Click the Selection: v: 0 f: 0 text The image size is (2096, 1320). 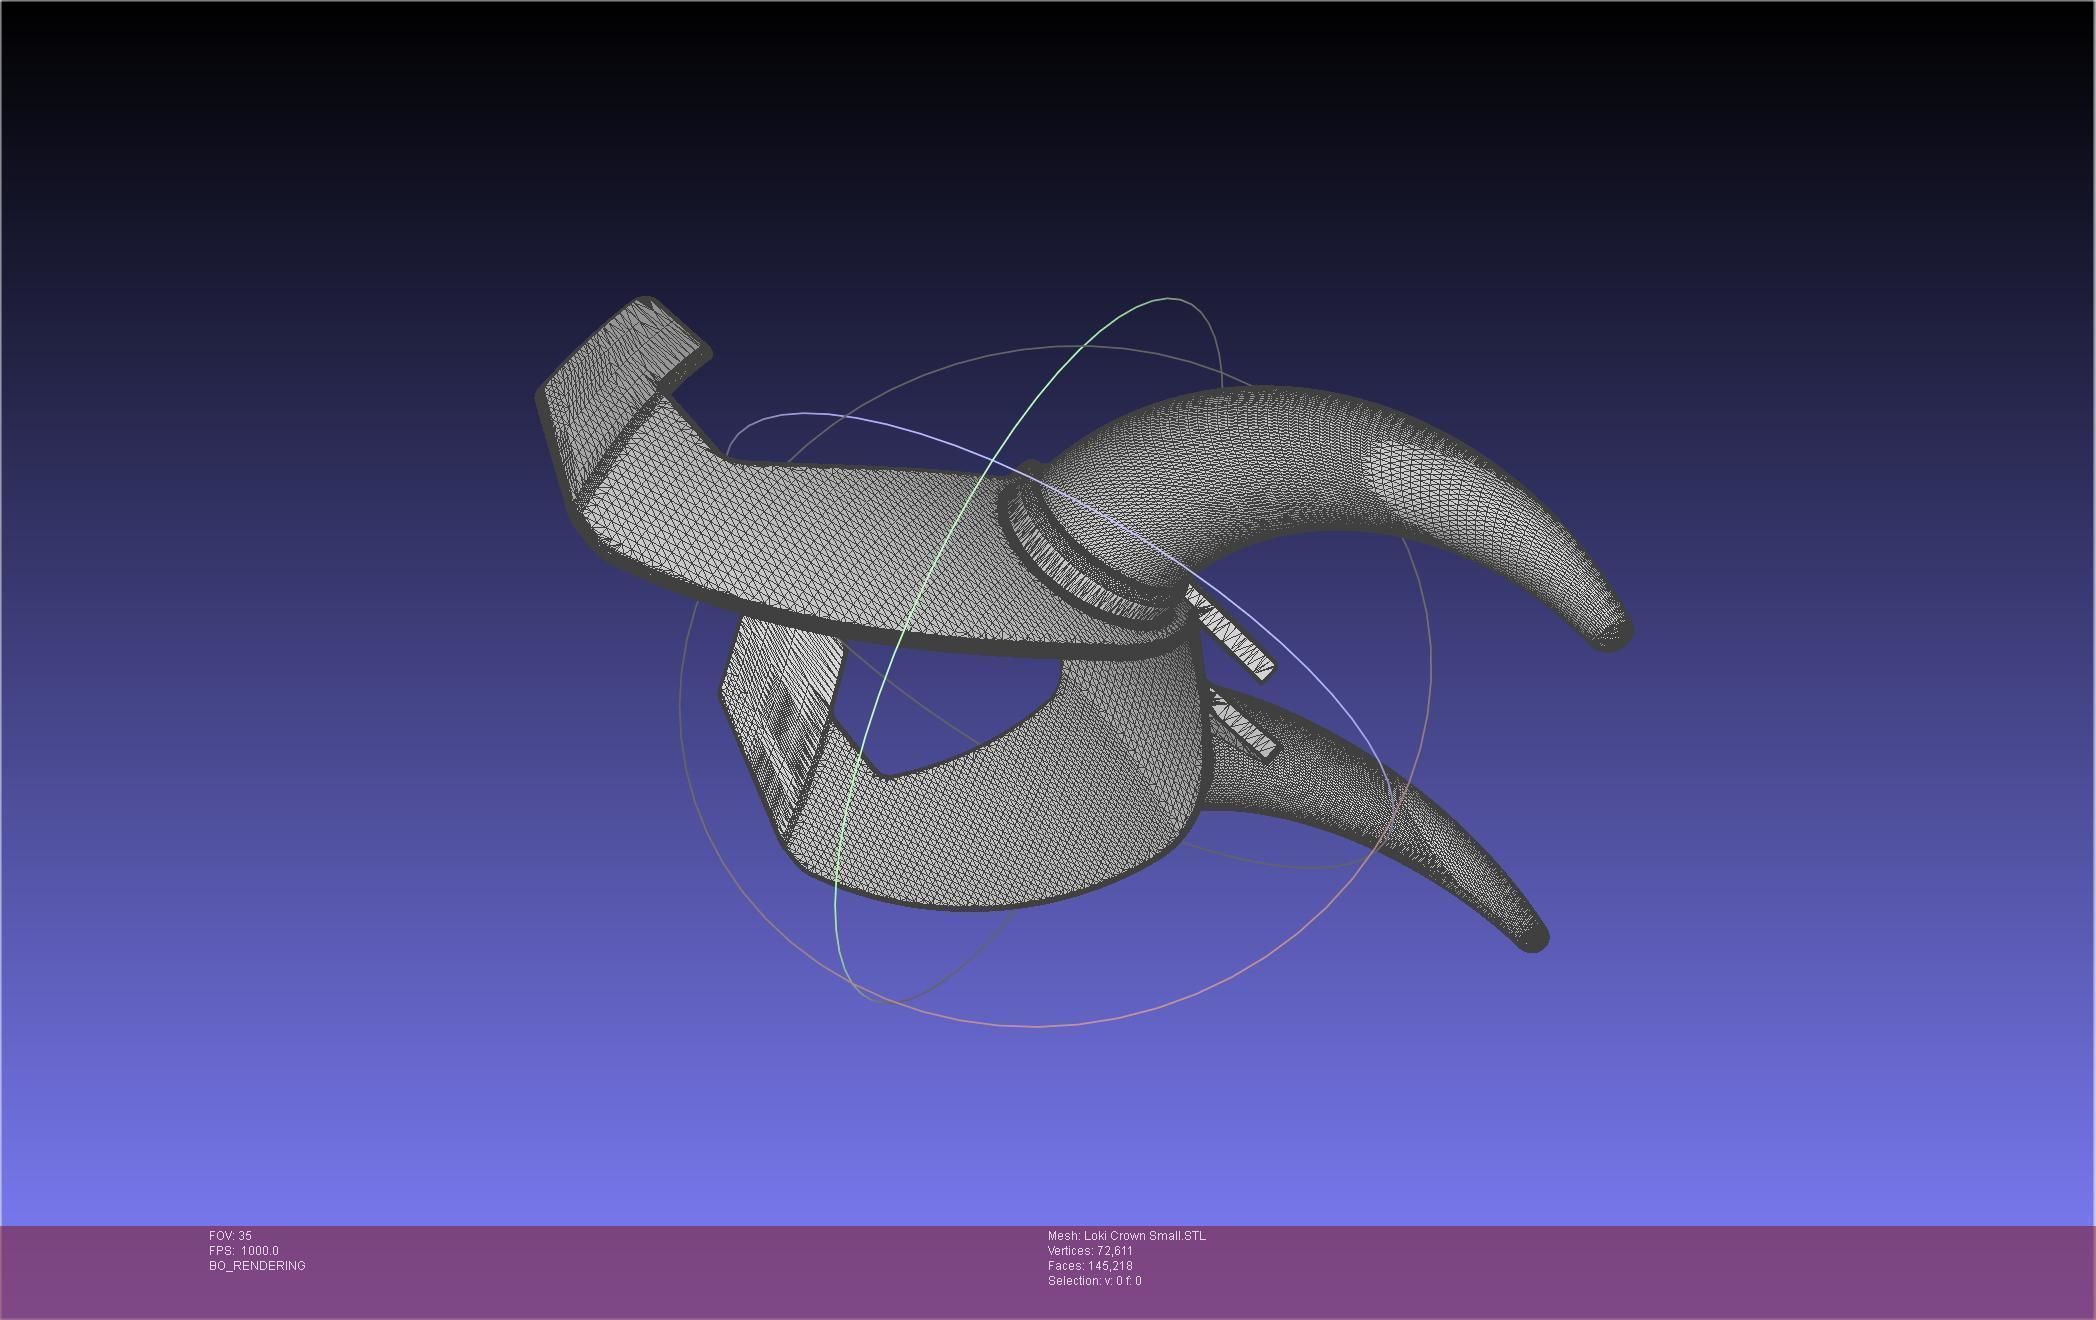tap(1094, 1281)
